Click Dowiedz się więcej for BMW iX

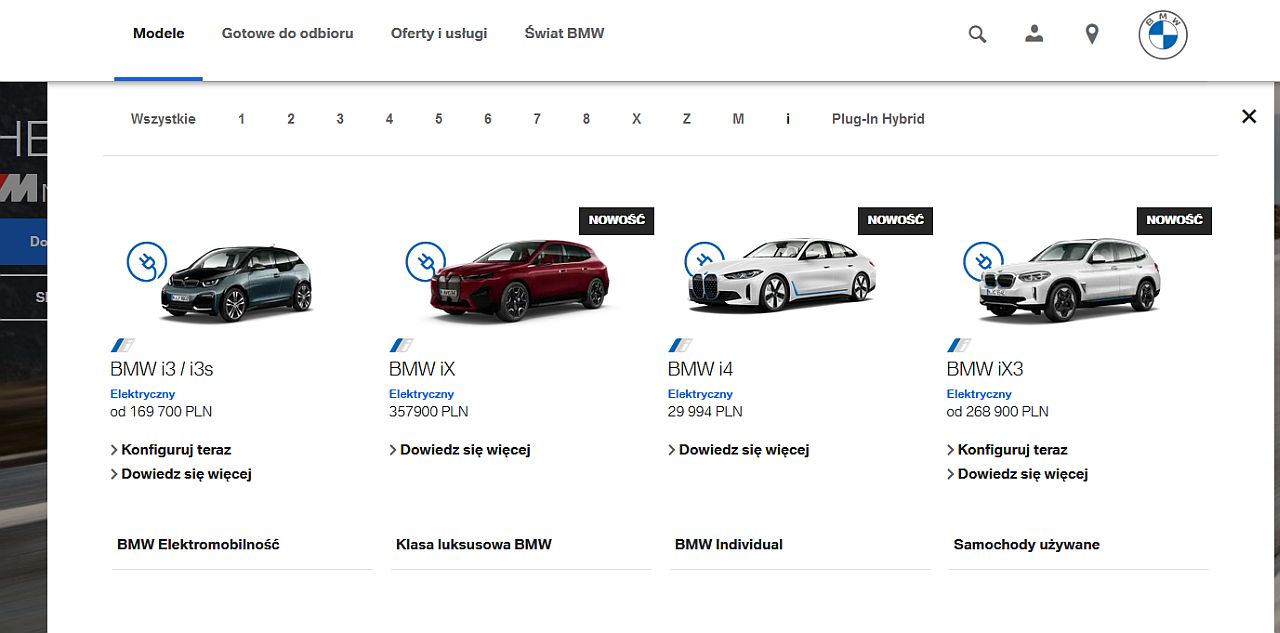tap(465, 450)
